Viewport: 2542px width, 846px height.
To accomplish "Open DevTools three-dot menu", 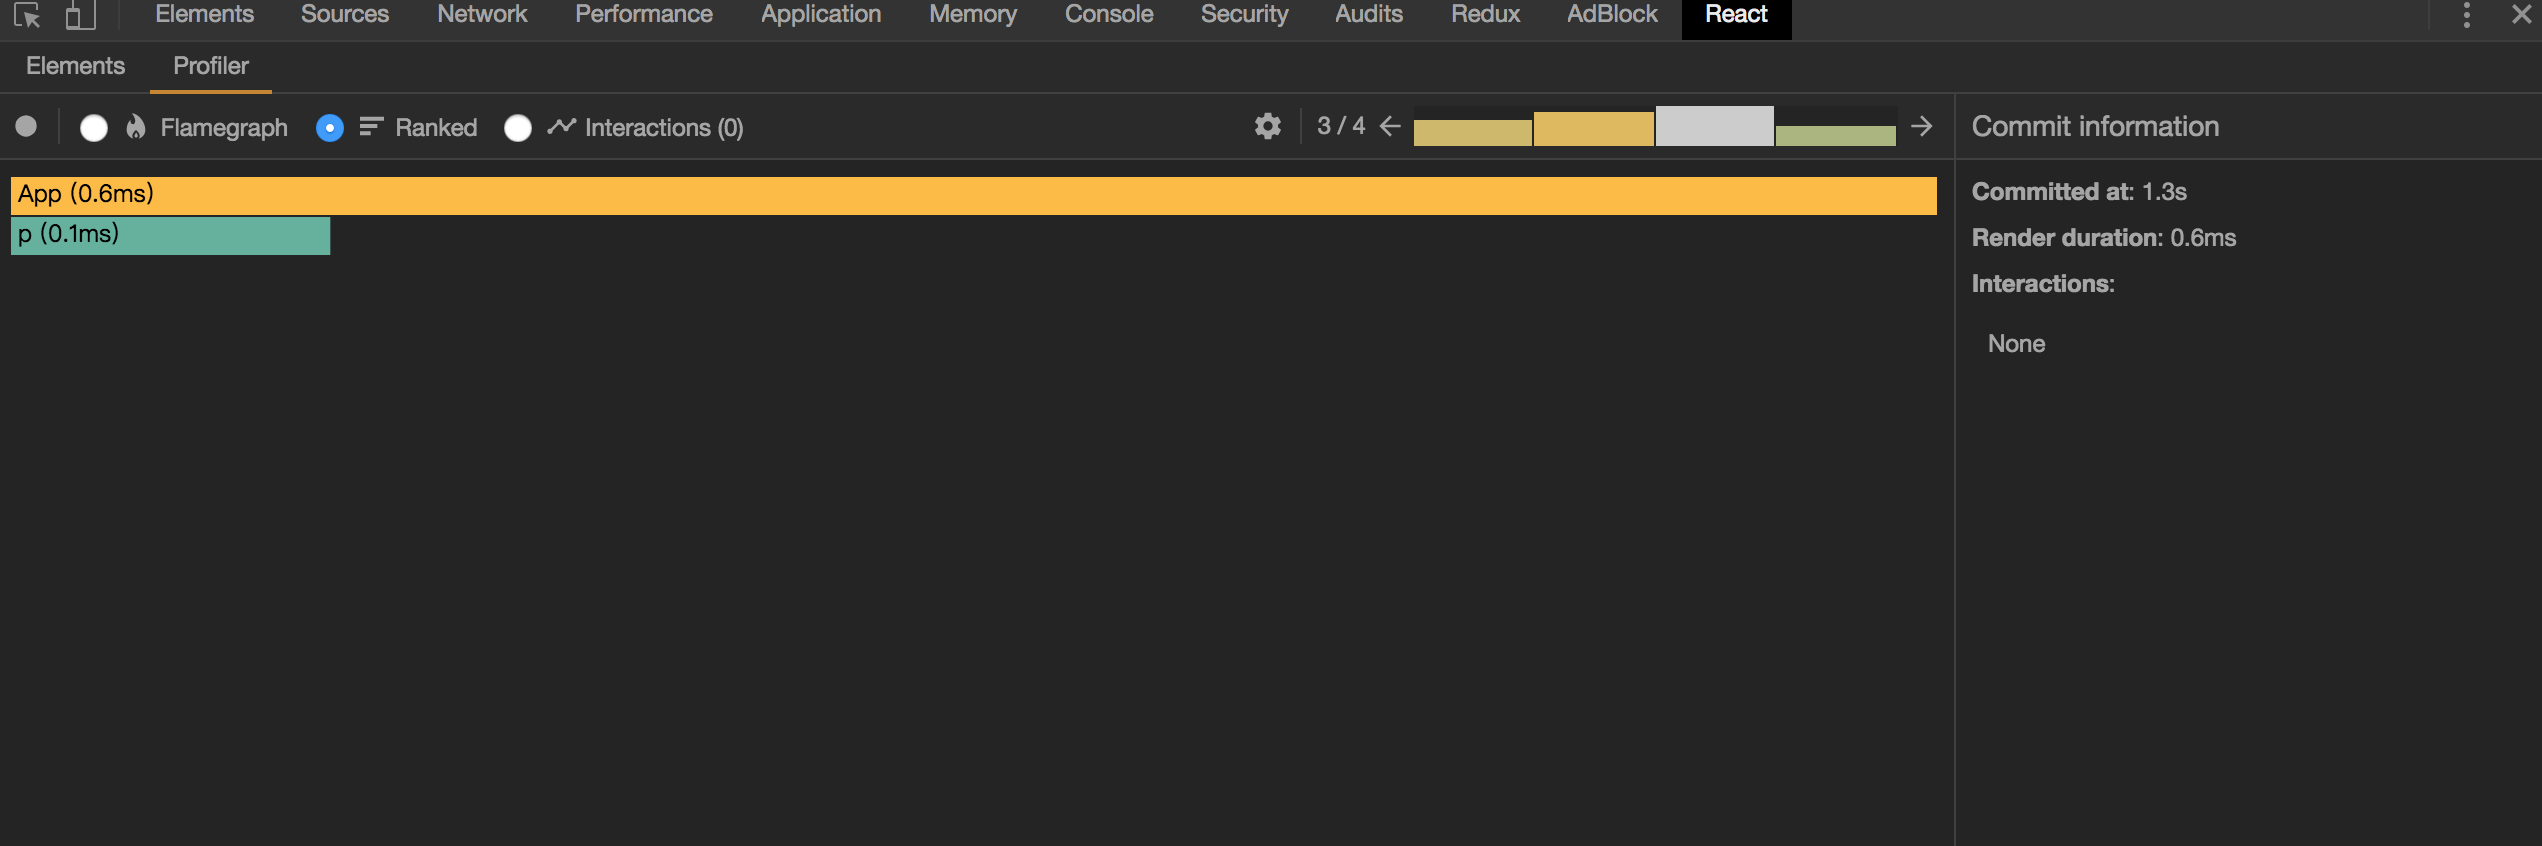I will [2467, 15].
